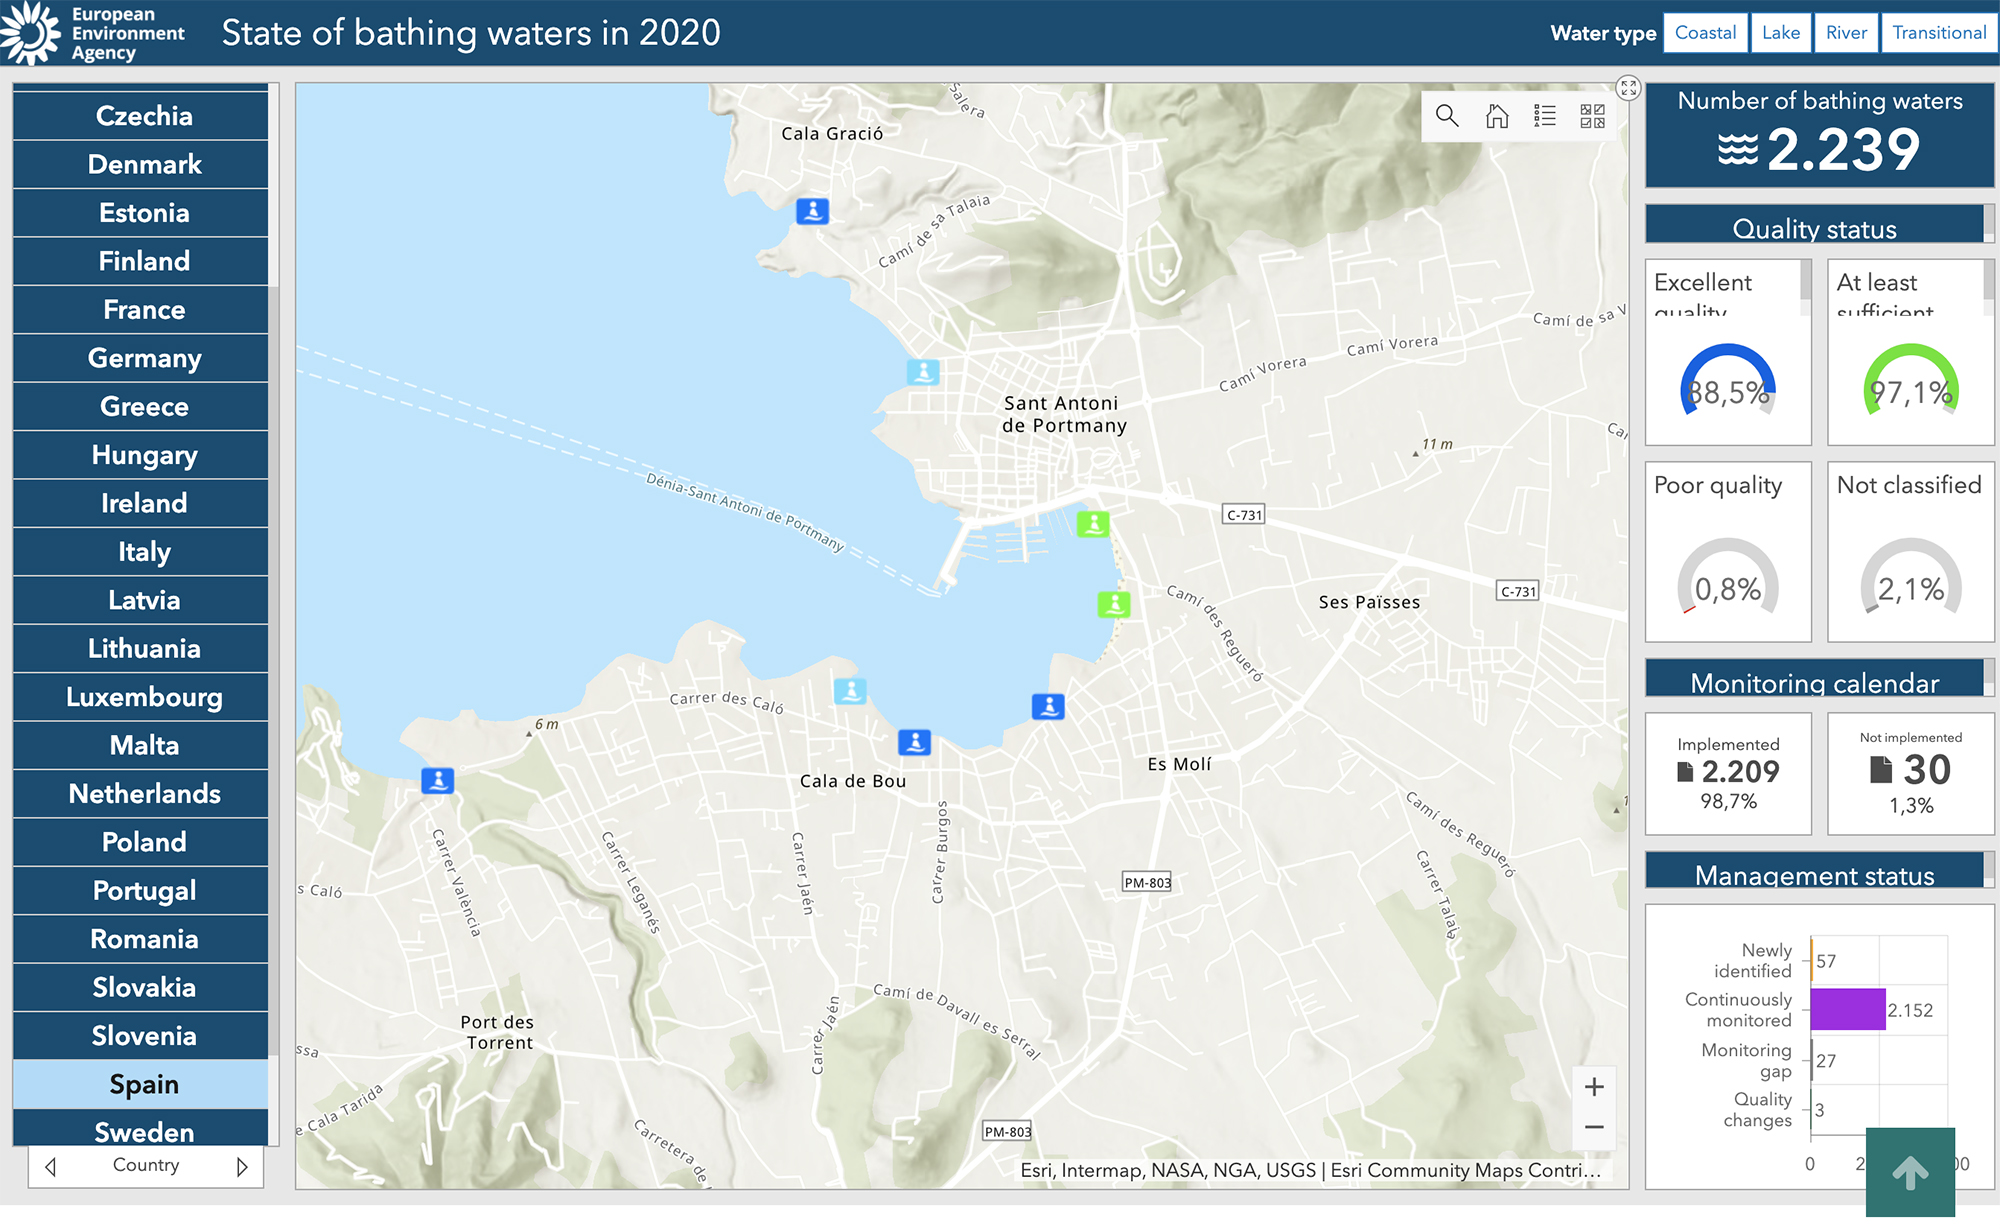Go to previous Country selector page
This screenshot has height=1229, width=2000.
[51, 1166]
